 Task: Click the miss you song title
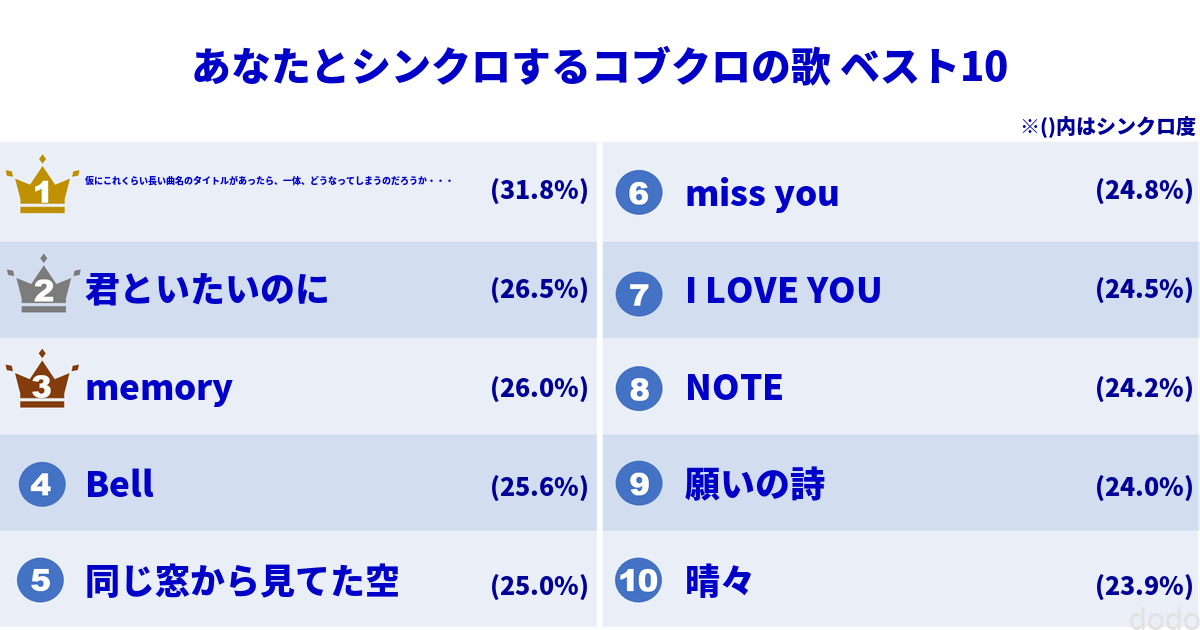pyautogui.click(x=762, y=194)
